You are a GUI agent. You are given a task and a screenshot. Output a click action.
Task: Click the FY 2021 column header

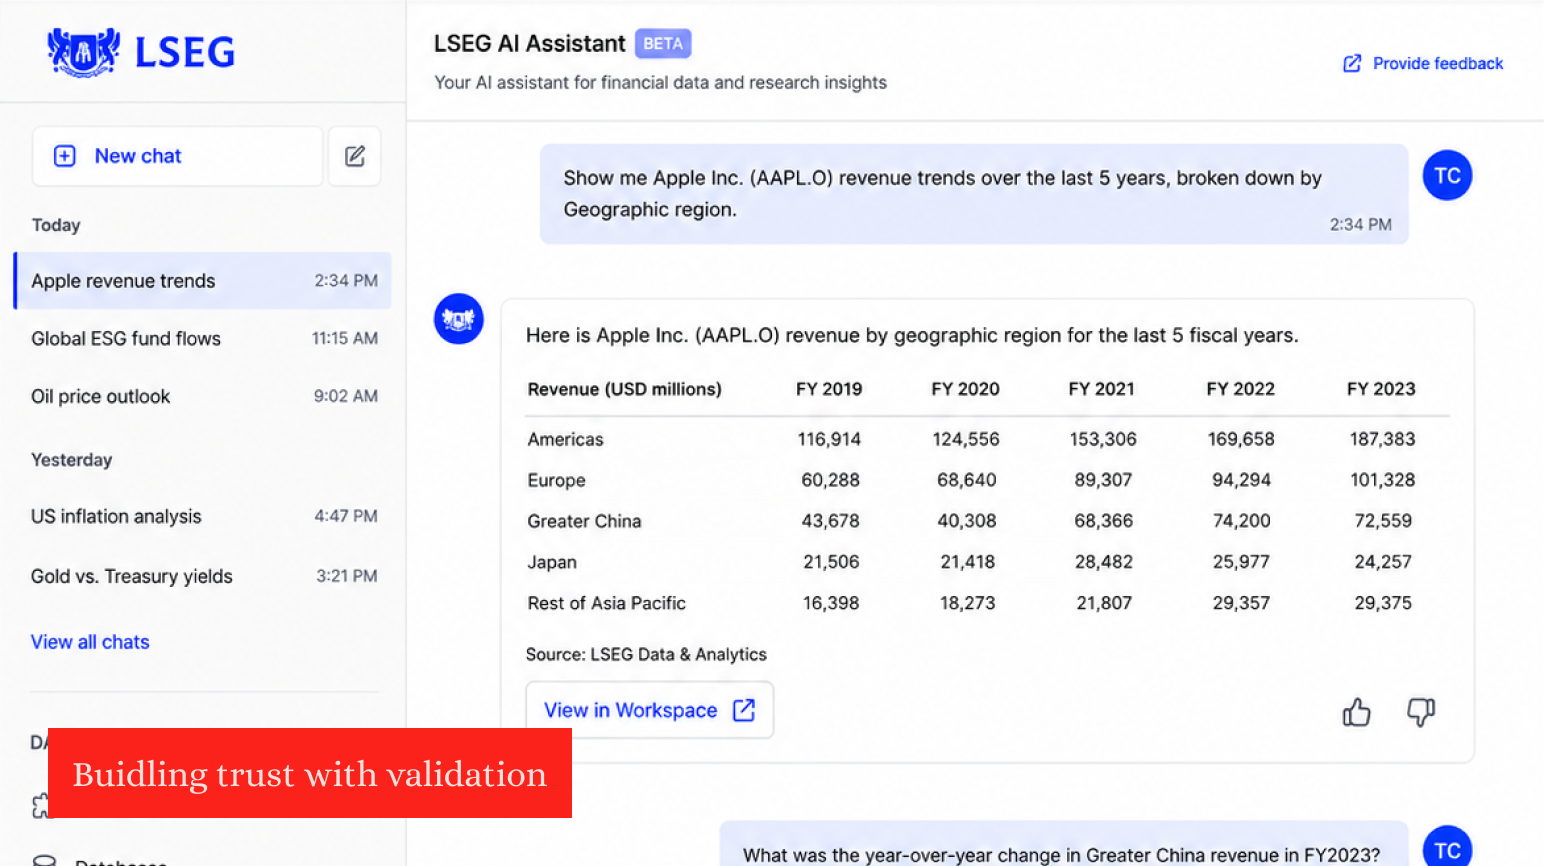click(x=1101, y=389)
